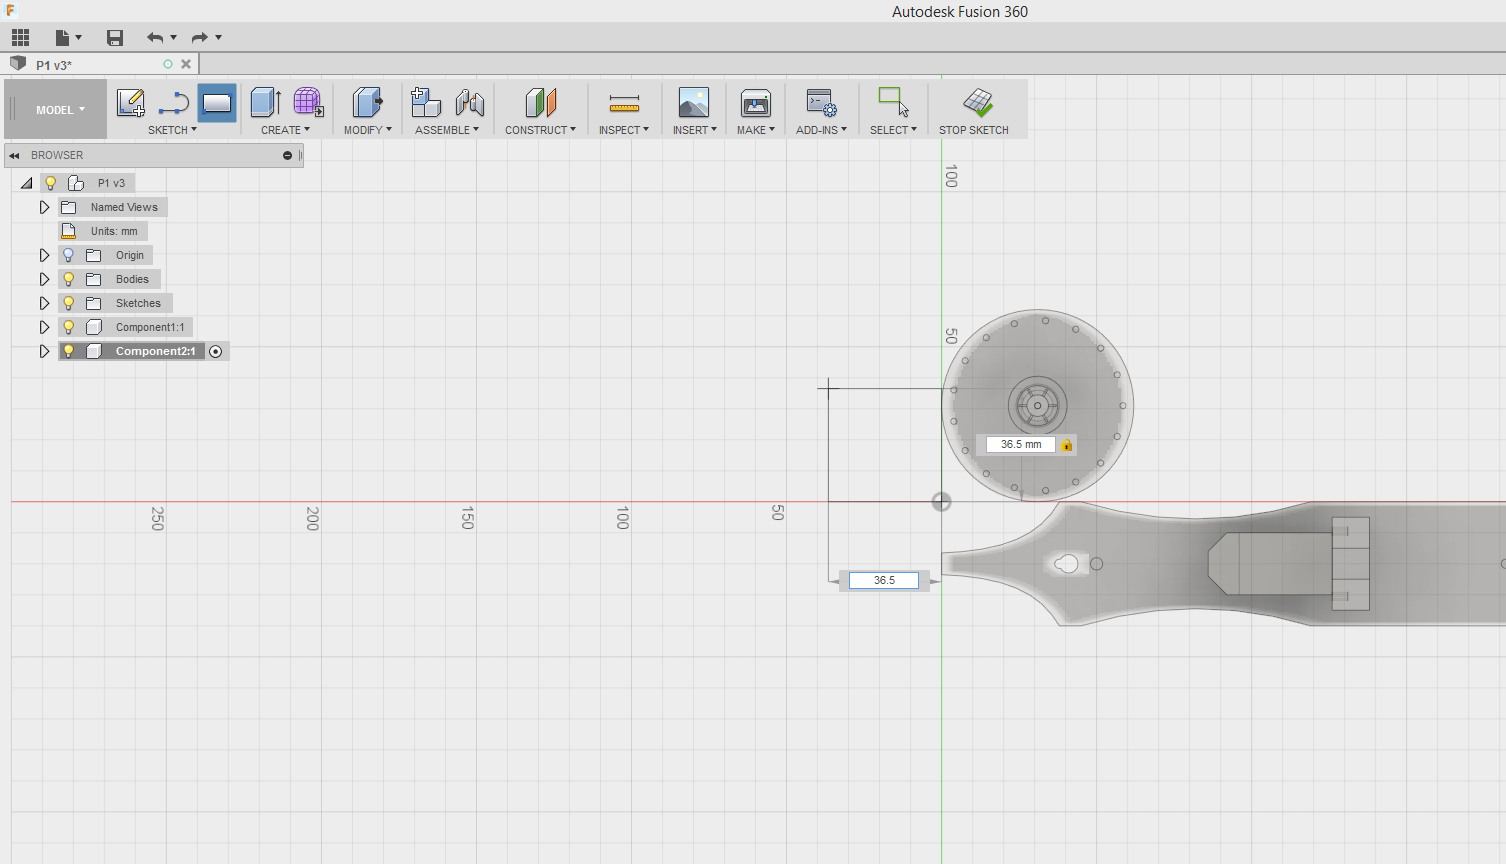This screenshot has width=1506, height=864.
Task: Toggle visibility lightbulb of Sketches
Action: tap(68, 303)
